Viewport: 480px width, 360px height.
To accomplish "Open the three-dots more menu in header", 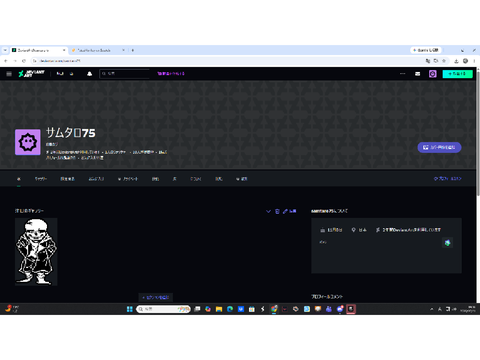I will 403,74.
